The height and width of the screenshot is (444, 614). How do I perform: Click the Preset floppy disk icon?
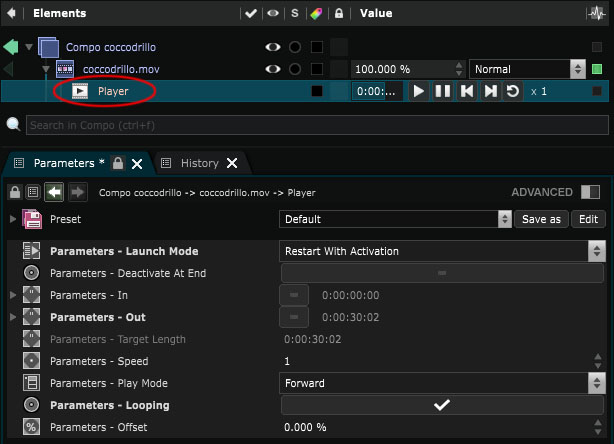coord(32,219)
